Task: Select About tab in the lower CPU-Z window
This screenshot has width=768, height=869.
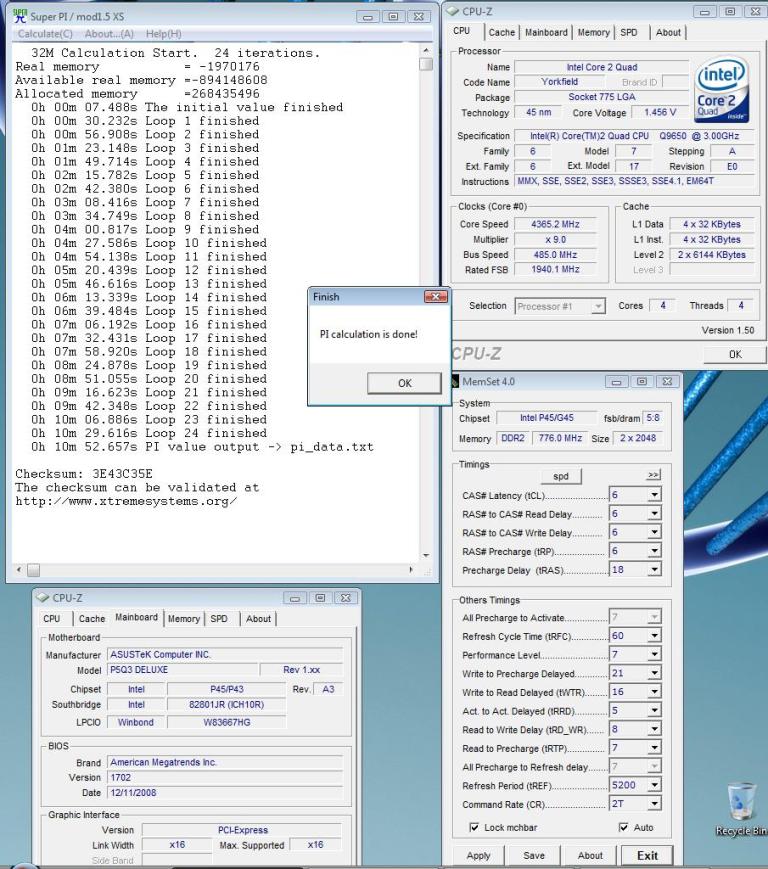Action: click(258, 618)
